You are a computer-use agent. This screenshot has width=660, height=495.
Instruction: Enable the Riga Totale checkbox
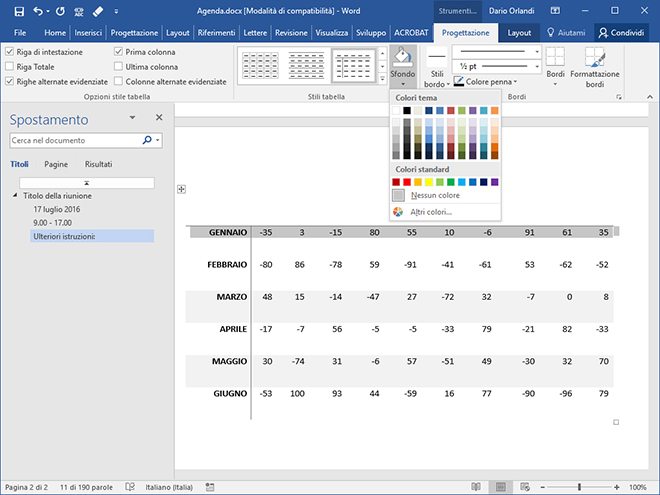click(11, 66)
